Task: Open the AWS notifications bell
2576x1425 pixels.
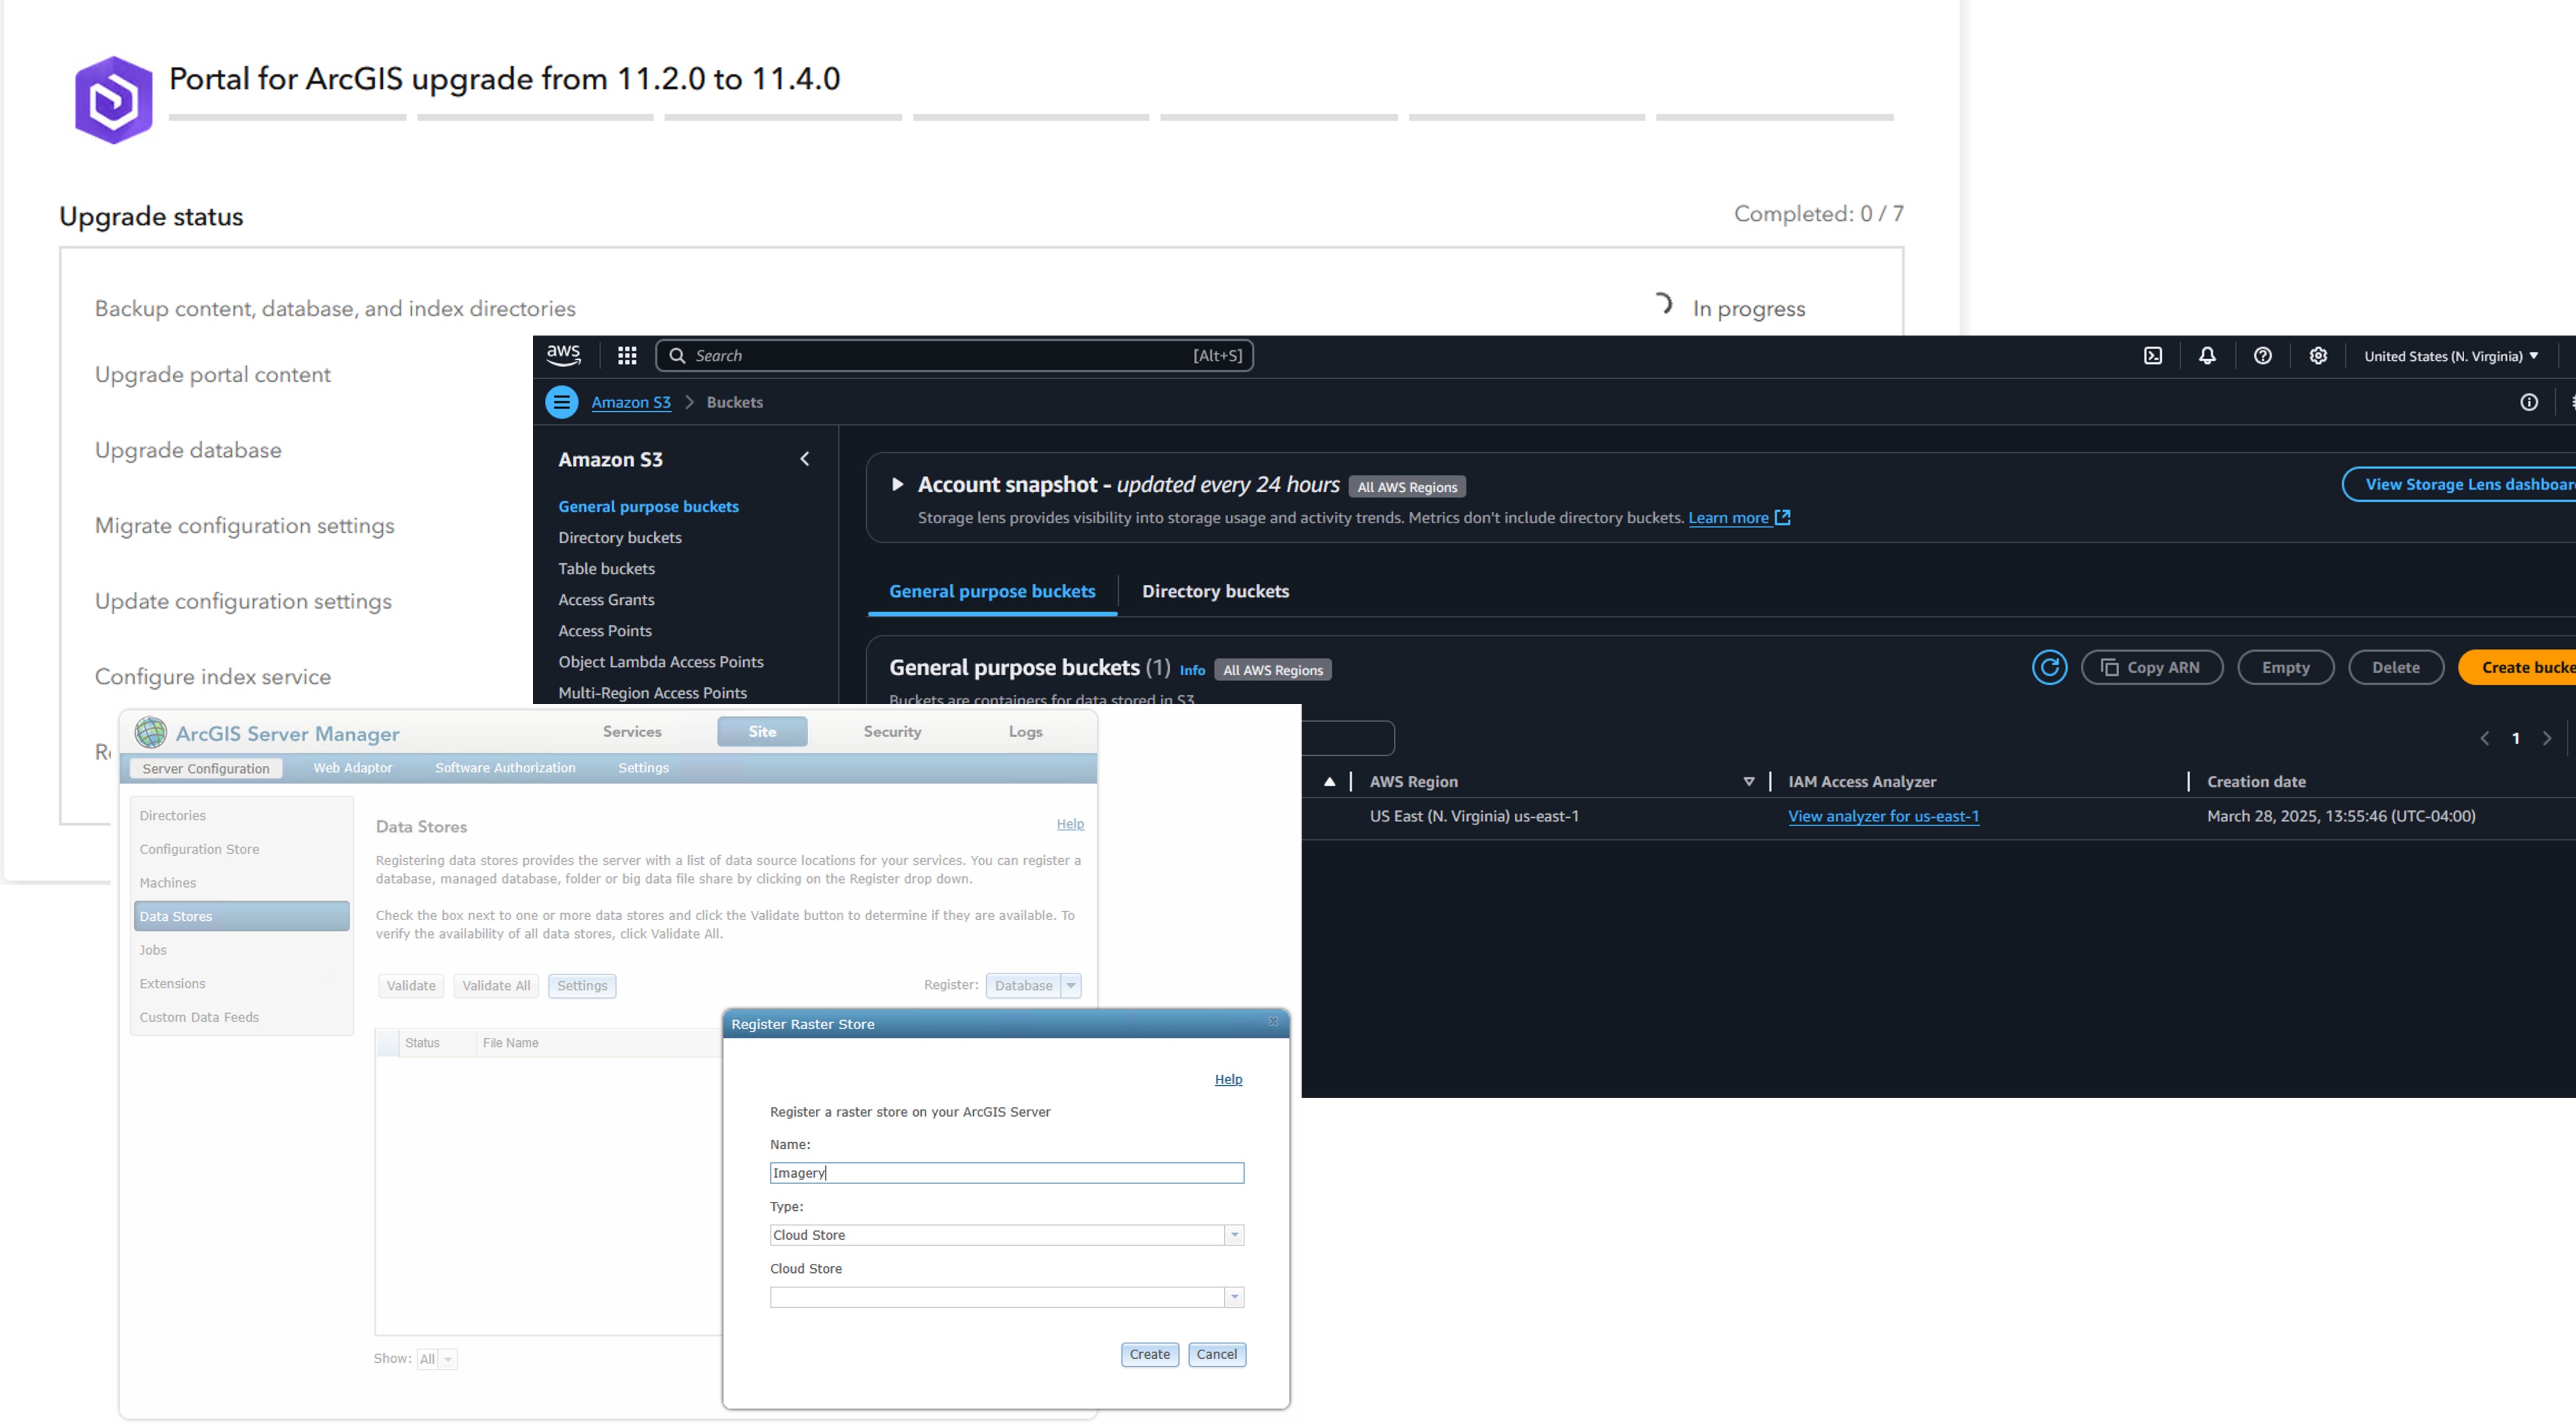Action: pos(2207,356)
